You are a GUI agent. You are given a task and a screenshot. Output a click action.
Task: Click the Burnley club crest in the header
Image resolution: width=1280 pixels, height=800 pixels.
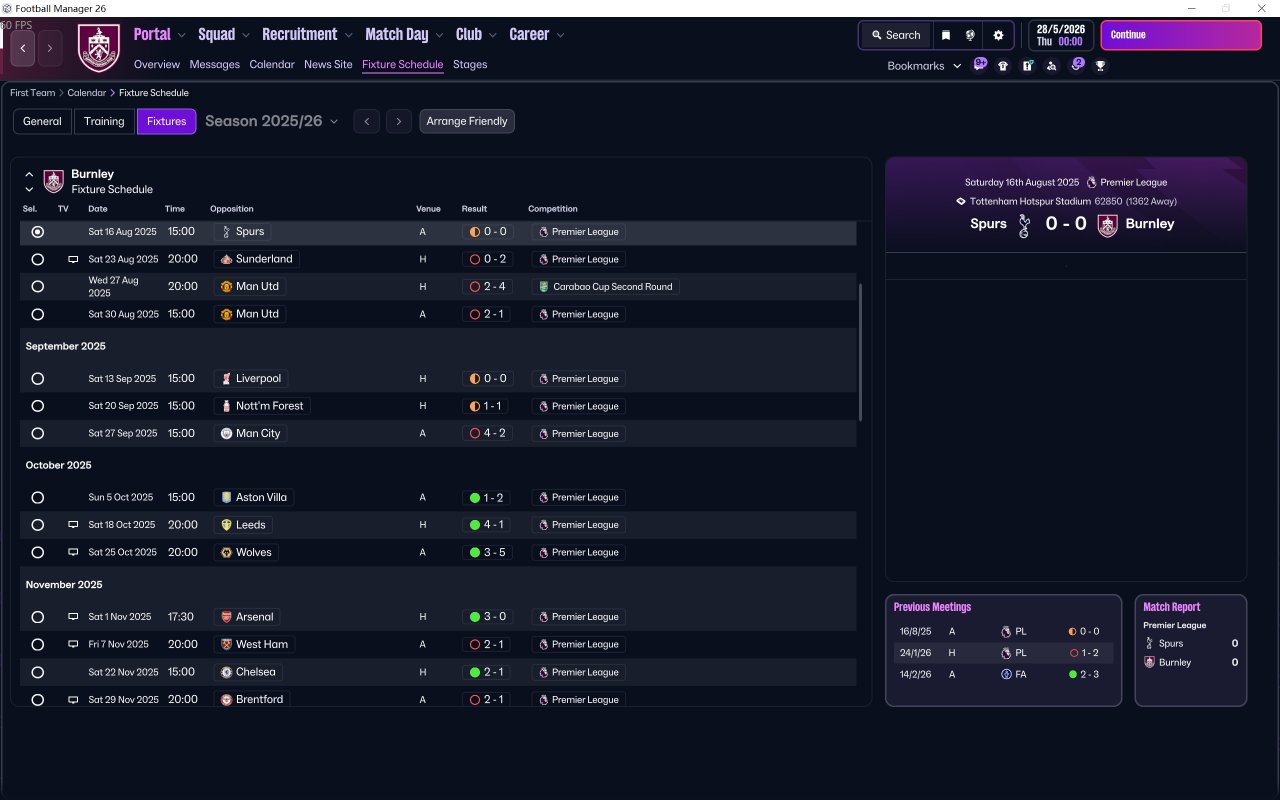[99, 48]
